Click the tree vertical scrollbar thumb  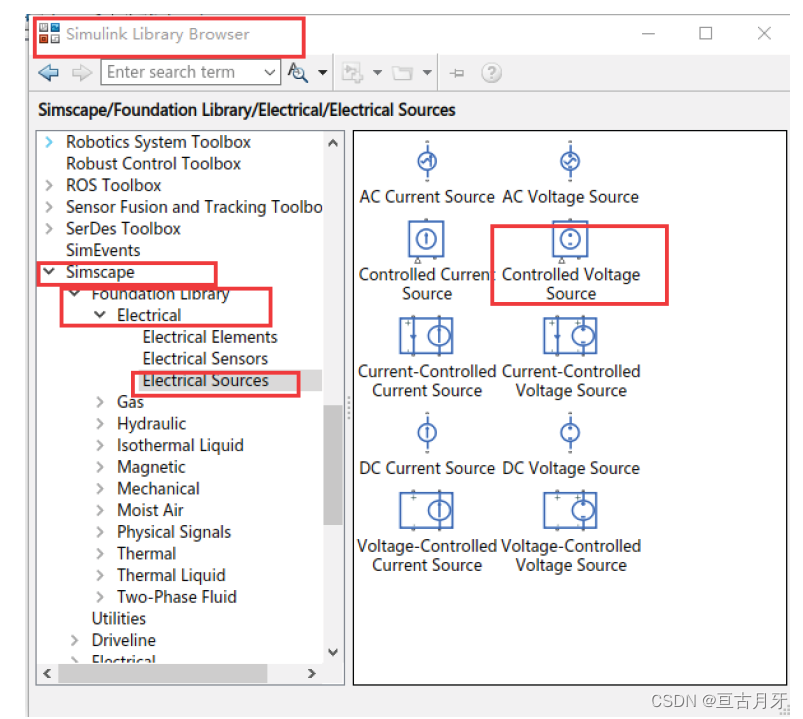333,464
